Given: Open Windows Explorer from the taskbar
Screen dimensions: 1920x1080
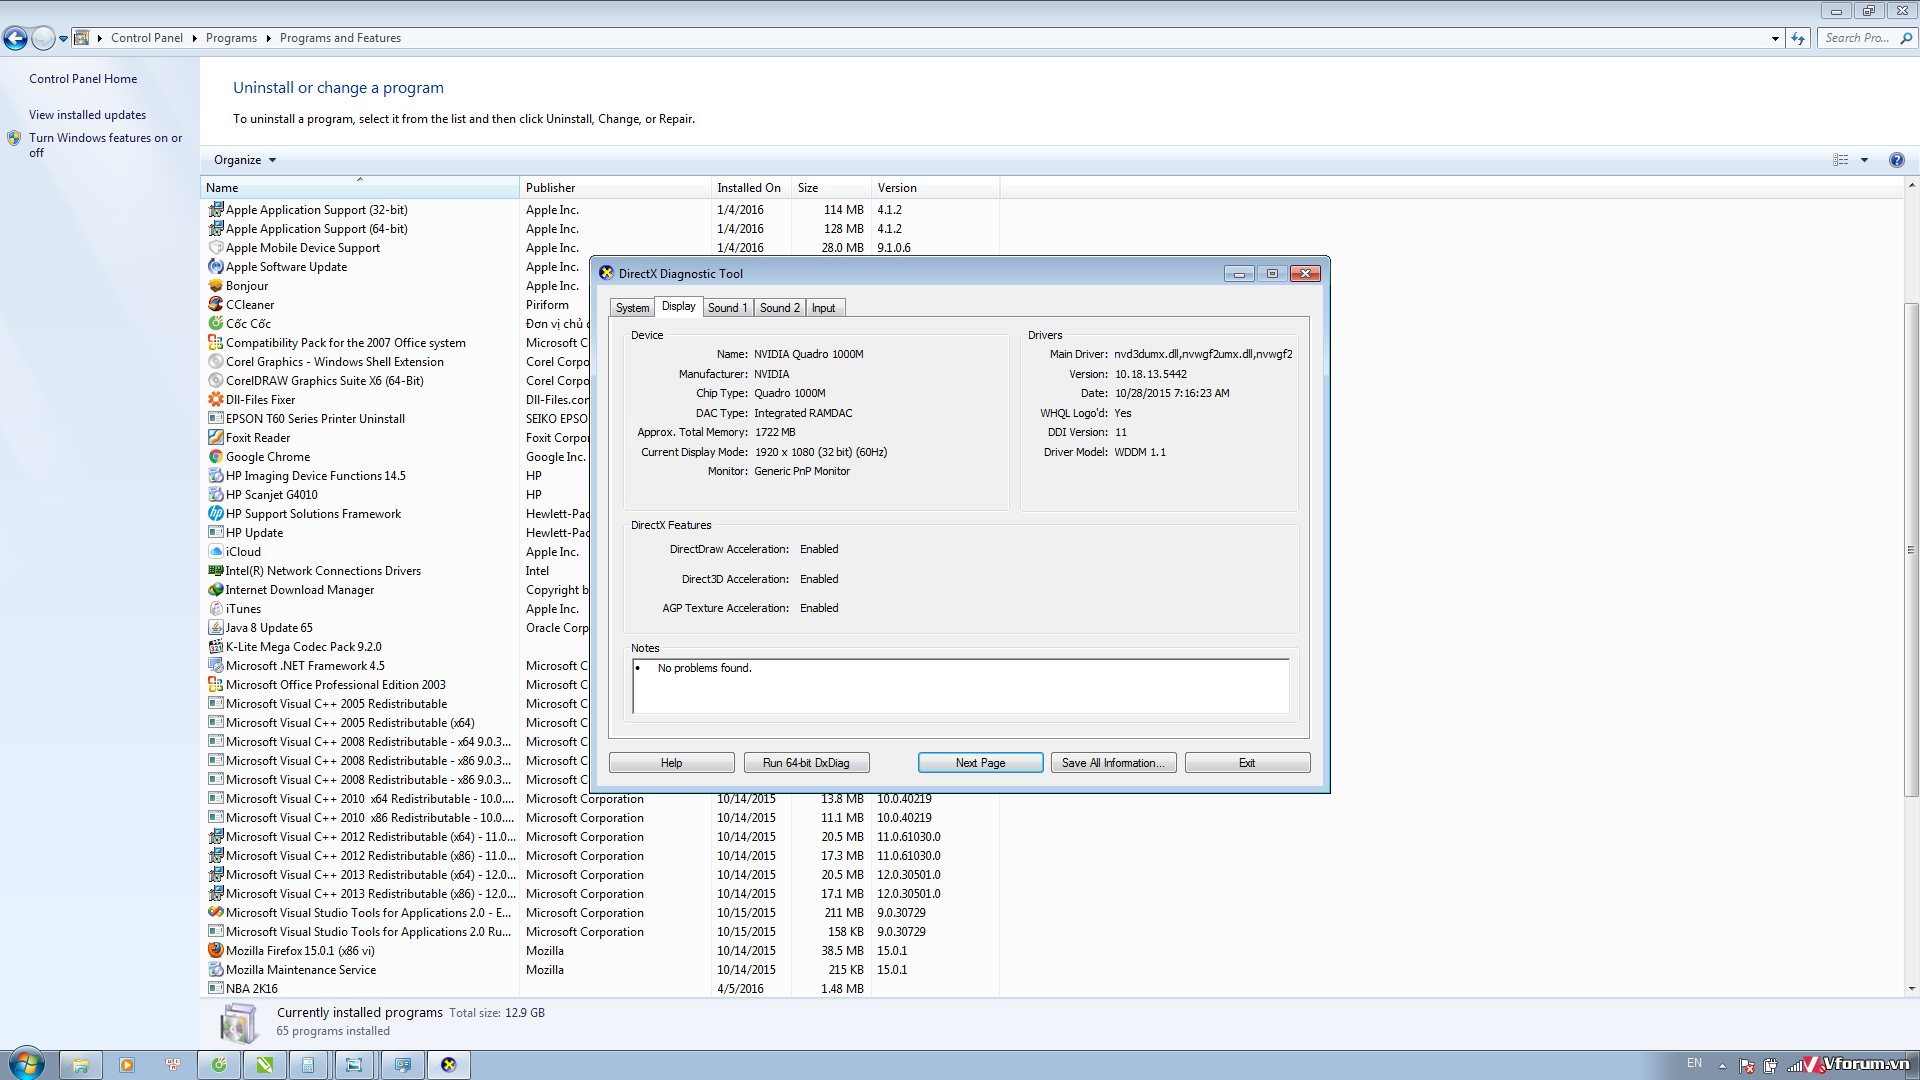Looking at the screenshot, I should [x=81, y=1065].
